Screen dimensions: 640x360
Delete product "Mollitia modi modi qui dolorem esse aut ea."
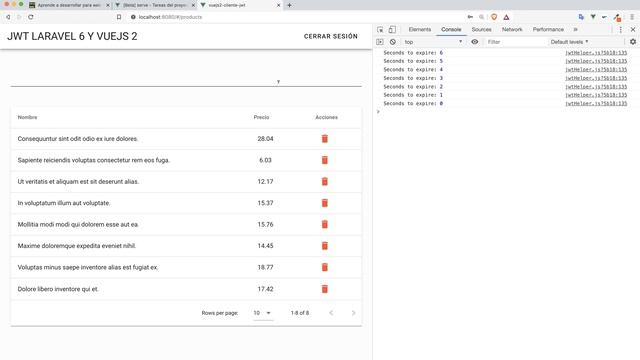(x=324, y=224)
